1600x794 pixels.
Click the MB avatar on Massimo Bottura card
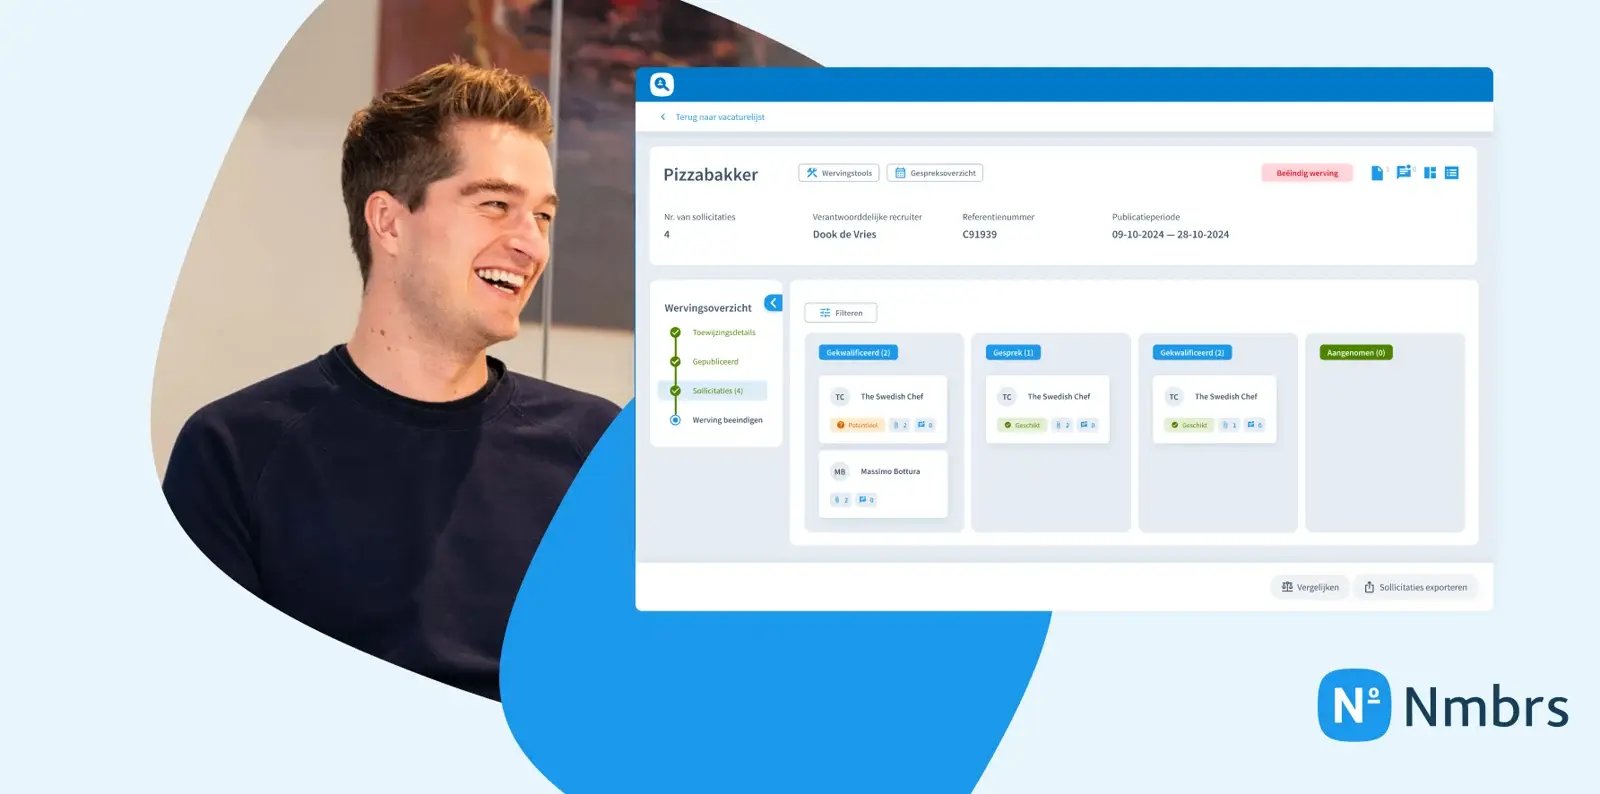(x=840, y=472)
